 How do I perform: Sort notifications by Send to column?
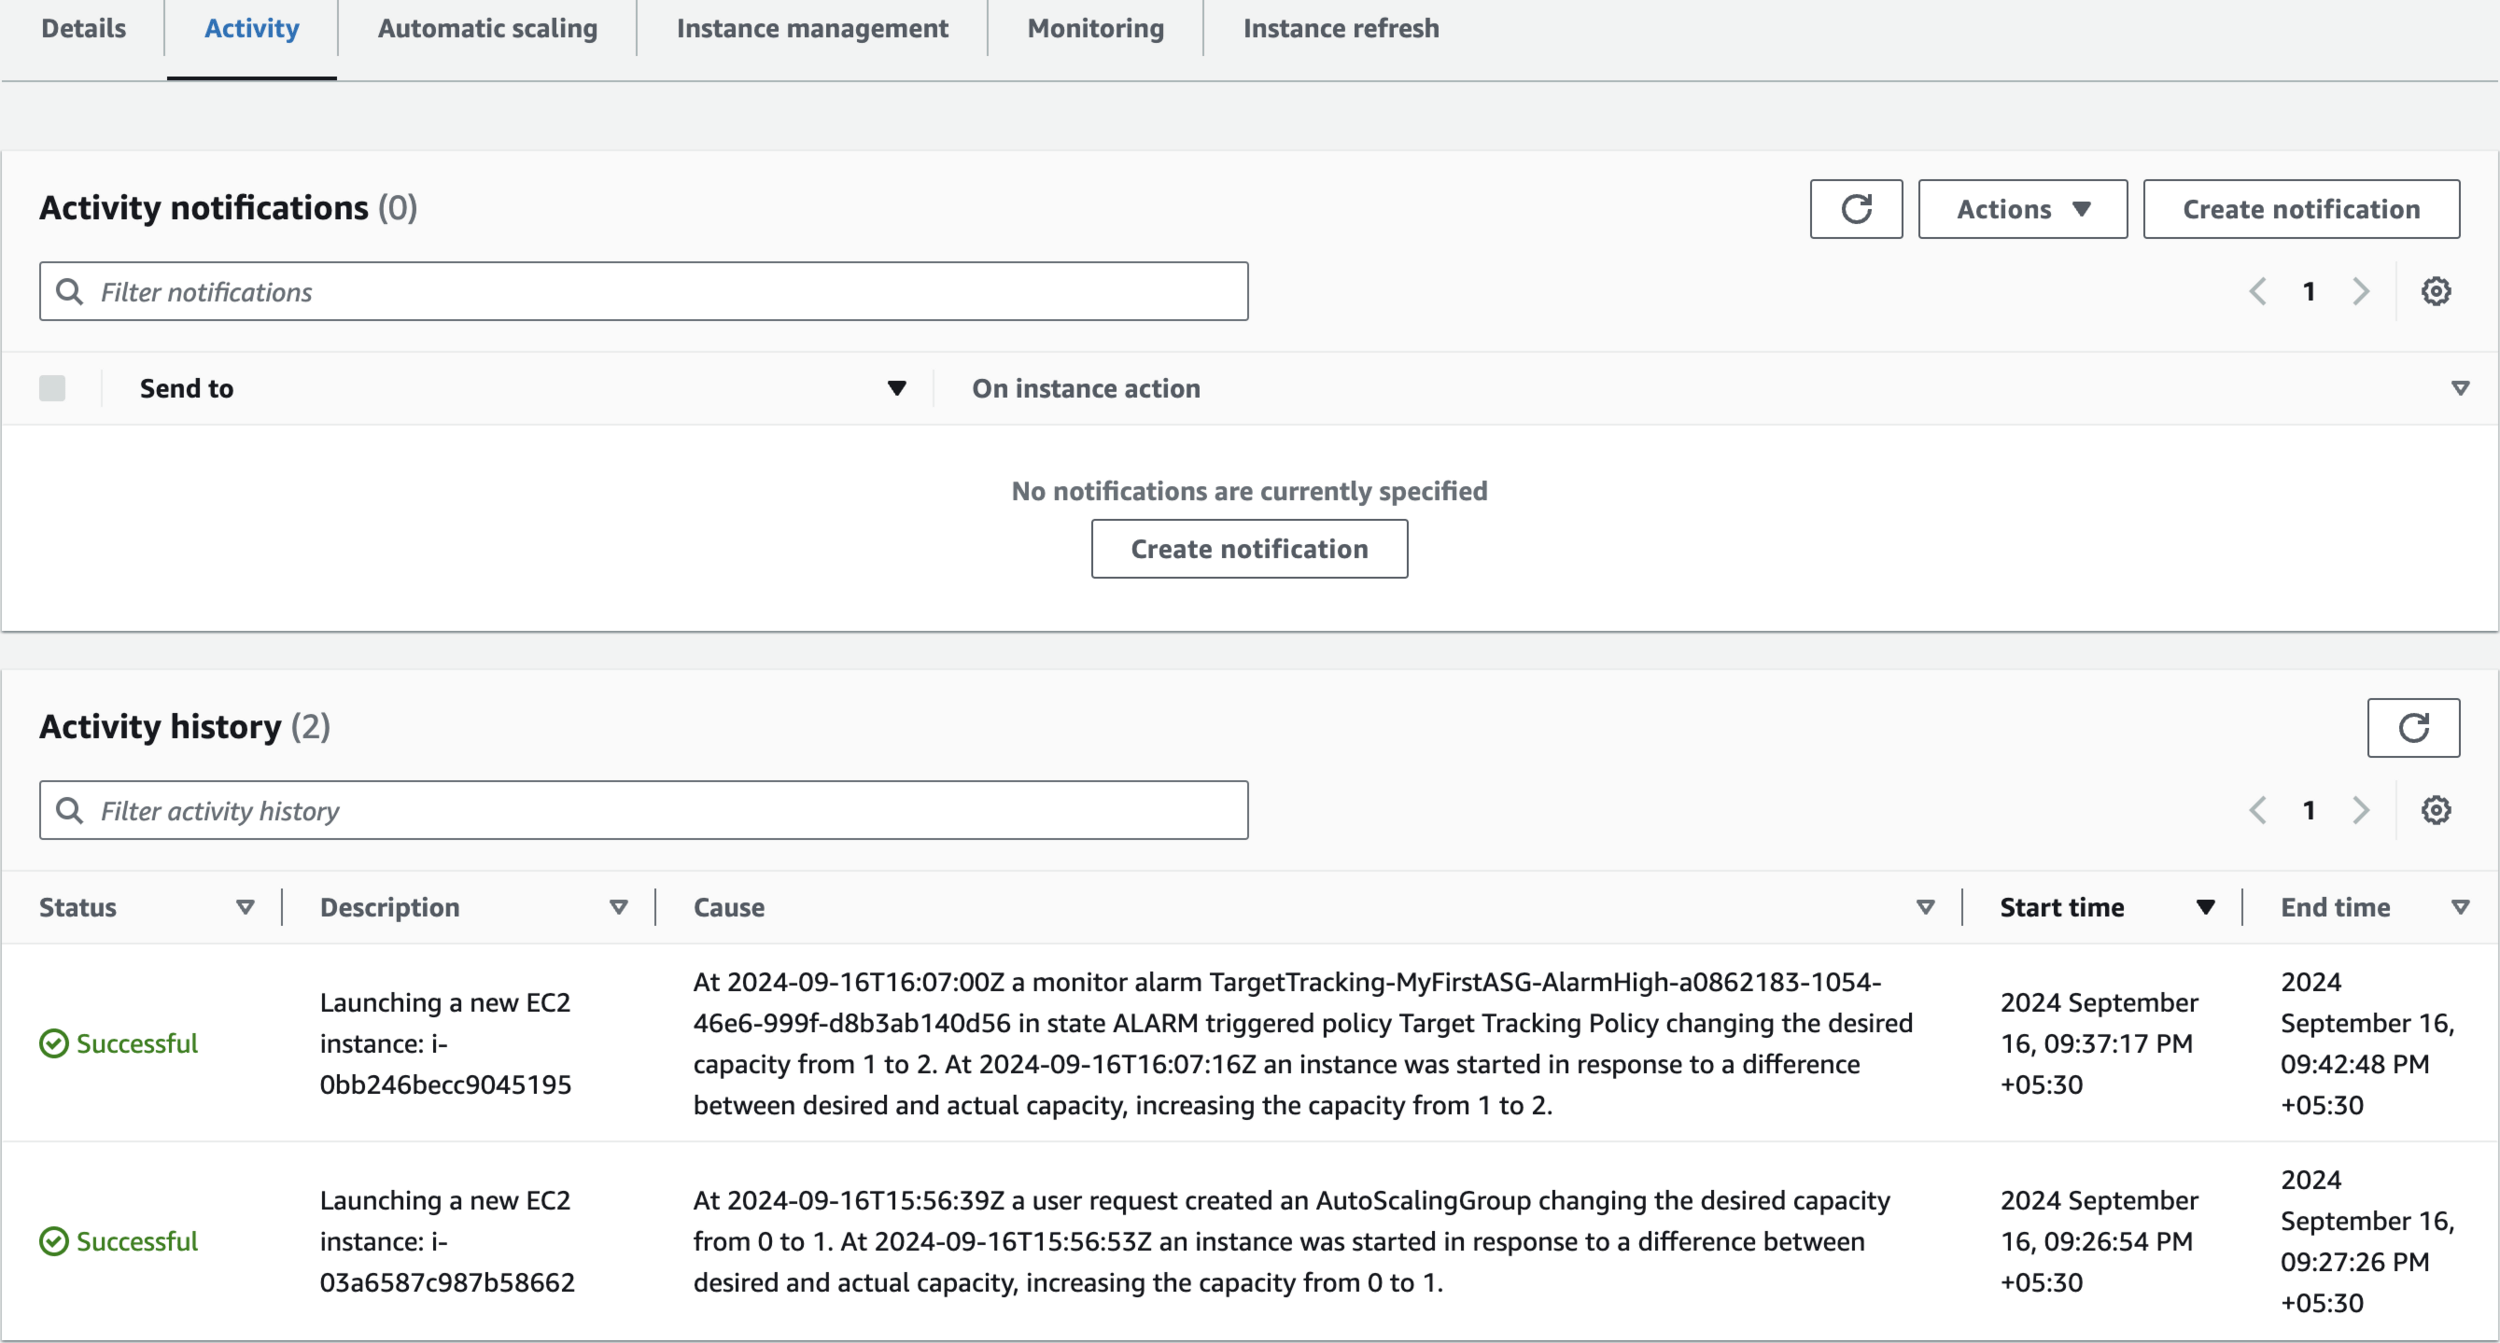click(896, 388)
